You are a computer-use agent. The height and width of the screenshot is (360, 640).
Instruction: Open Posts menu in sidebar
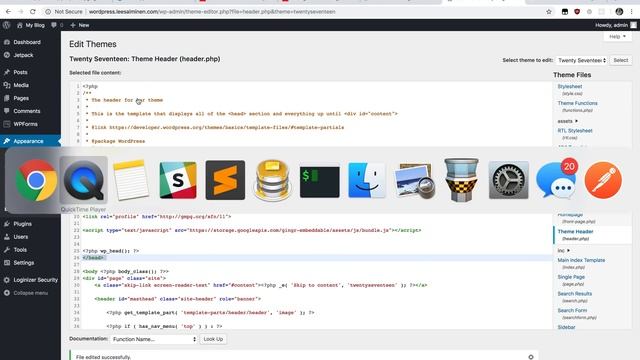click(20, 72)
